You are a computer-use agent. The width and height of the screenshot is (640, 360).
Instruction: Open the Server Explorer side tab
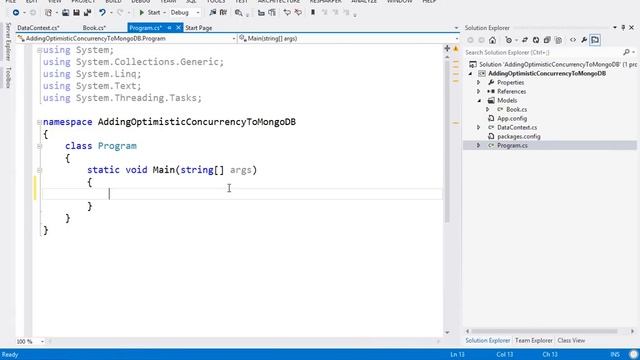[x=8, y=42]
